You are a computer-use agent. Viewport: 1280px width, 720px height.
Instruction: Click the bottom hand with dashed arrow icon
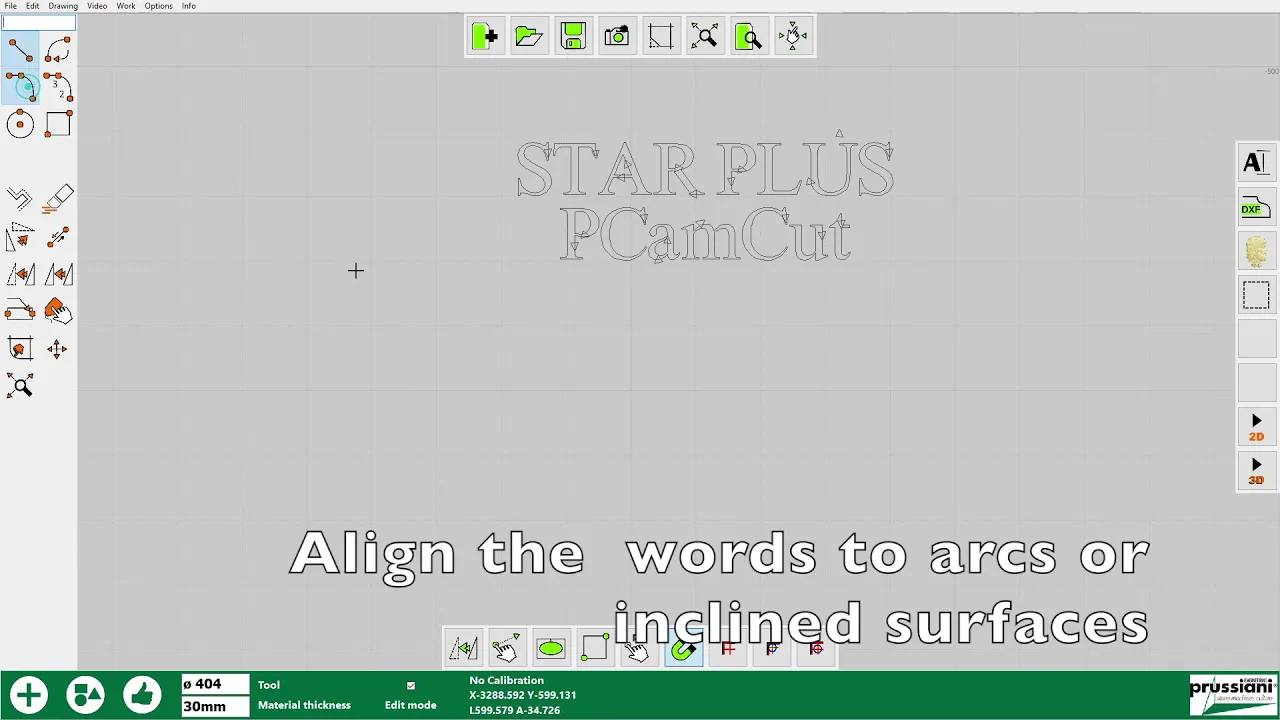(x=507, y=649)
